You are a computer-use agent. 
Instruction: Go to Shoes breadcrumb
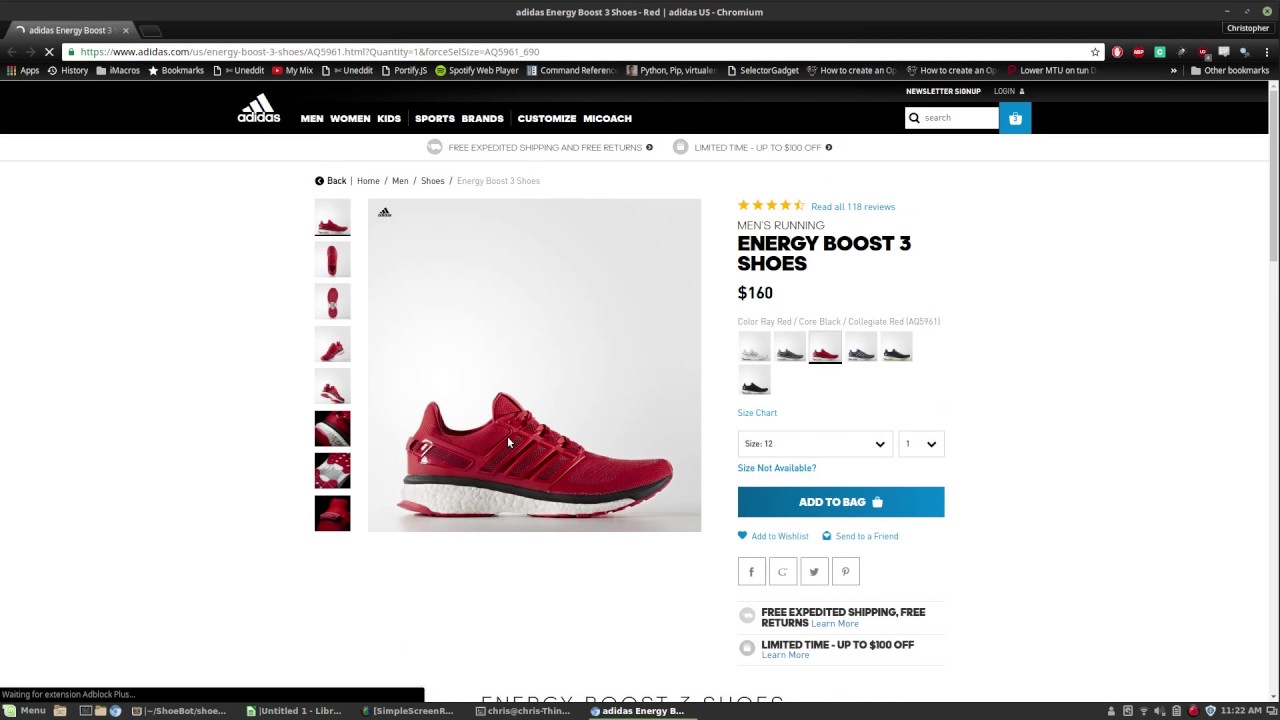pos(432,181)
